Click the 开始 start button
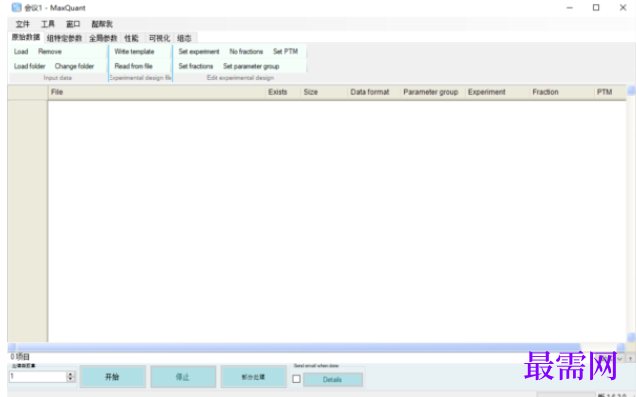636x397 pixels. [112, 377]
